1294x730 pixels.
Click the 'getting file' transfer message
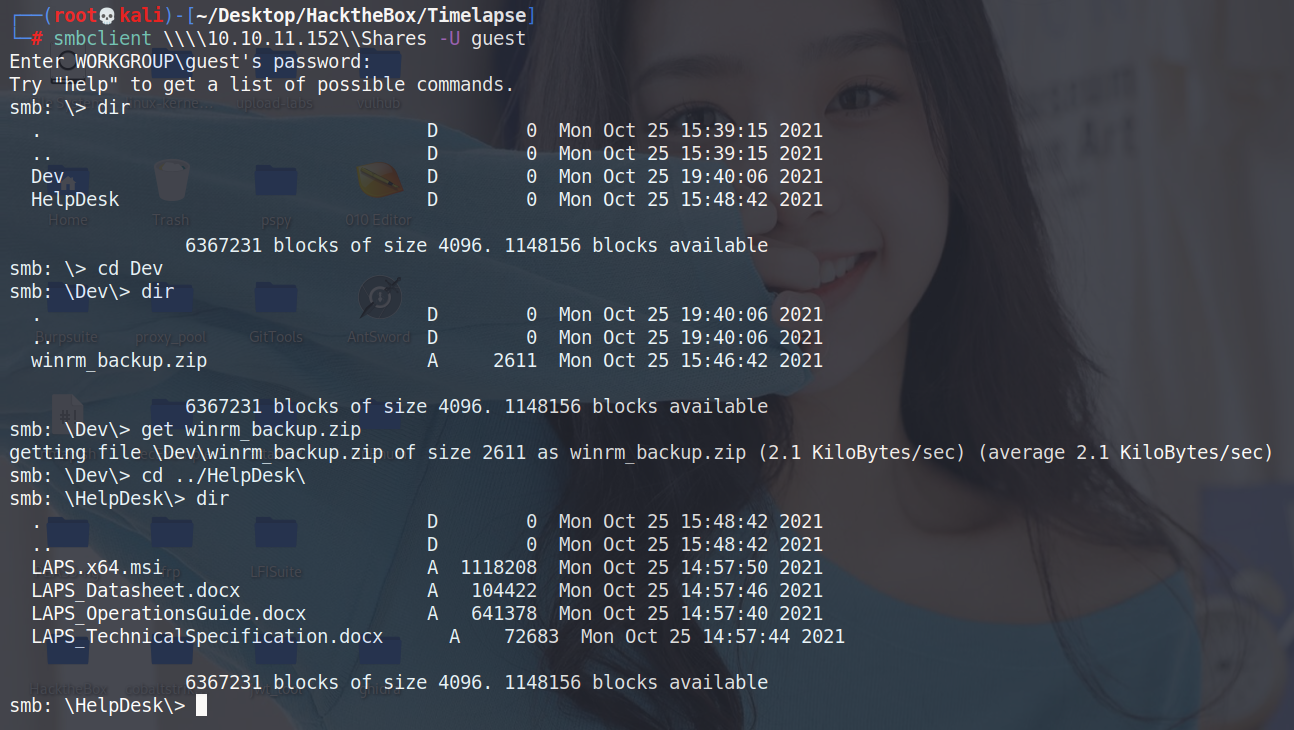click(640, 453)
